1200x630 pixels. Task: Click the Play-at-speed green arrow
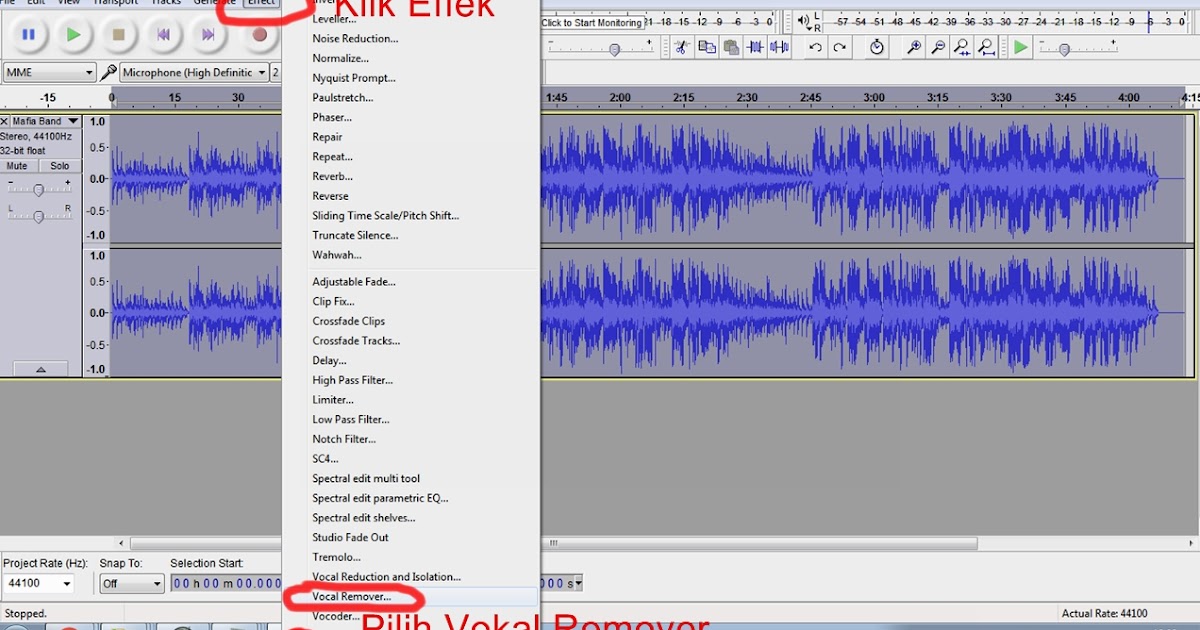tap(1020, 47)
